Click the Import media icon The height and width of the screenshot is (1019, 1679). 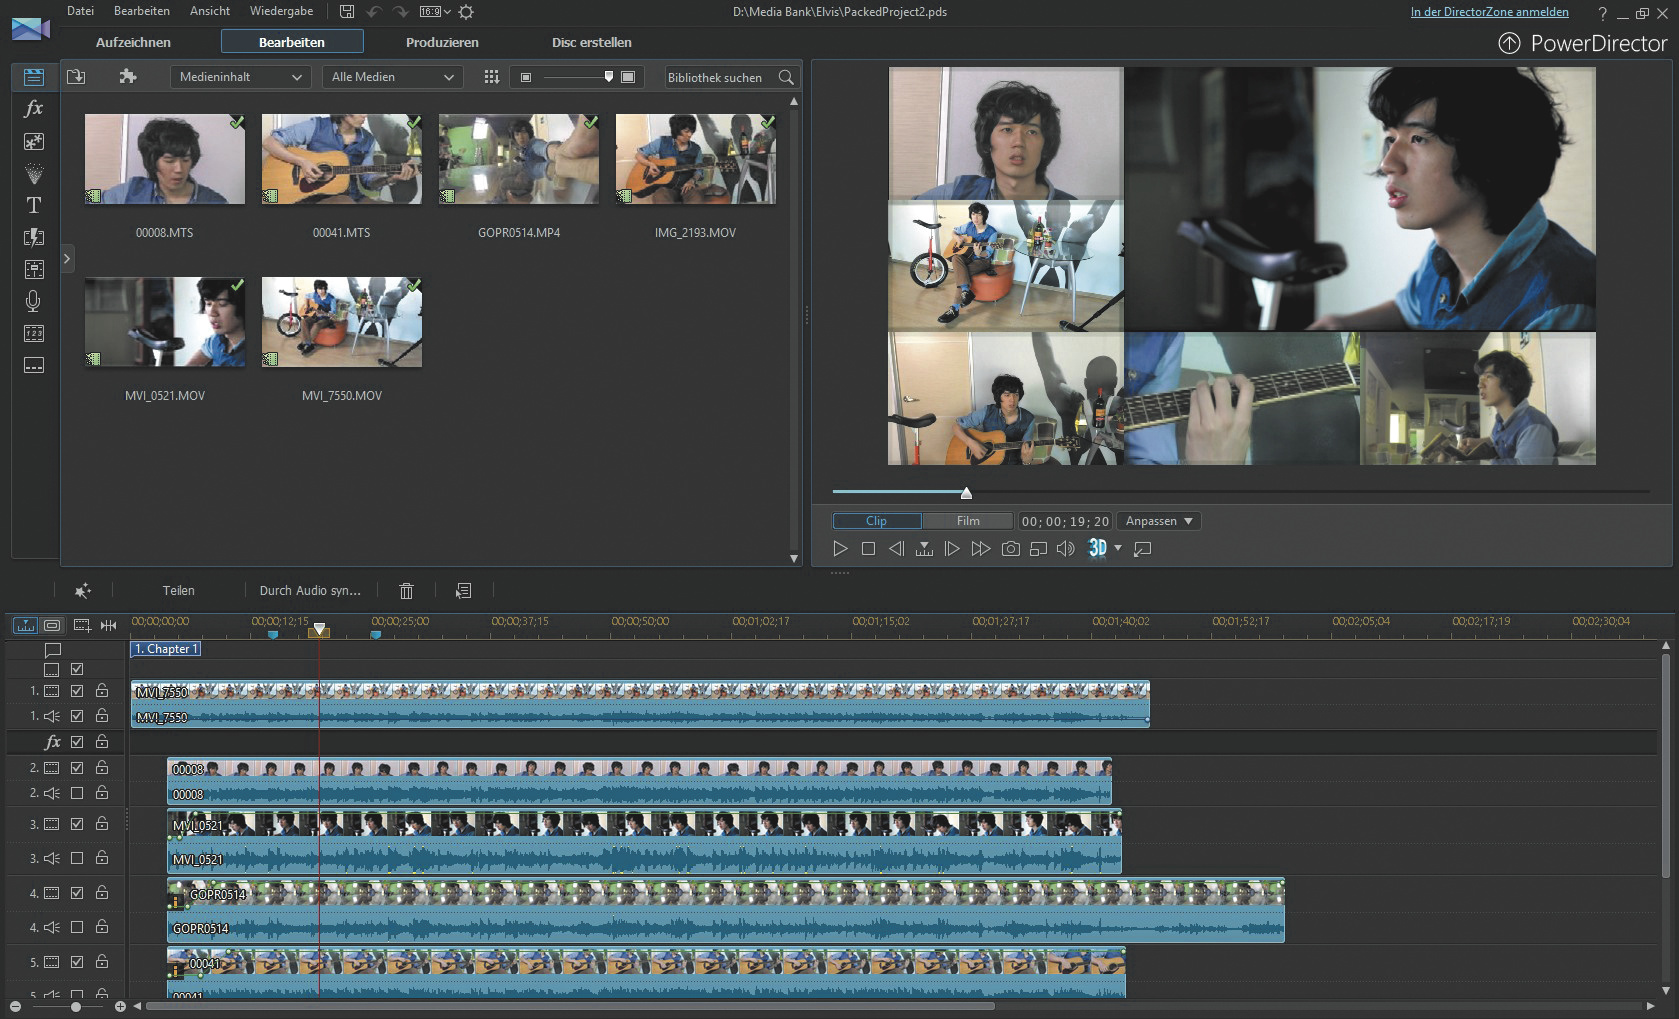click(x=76, y=77)
